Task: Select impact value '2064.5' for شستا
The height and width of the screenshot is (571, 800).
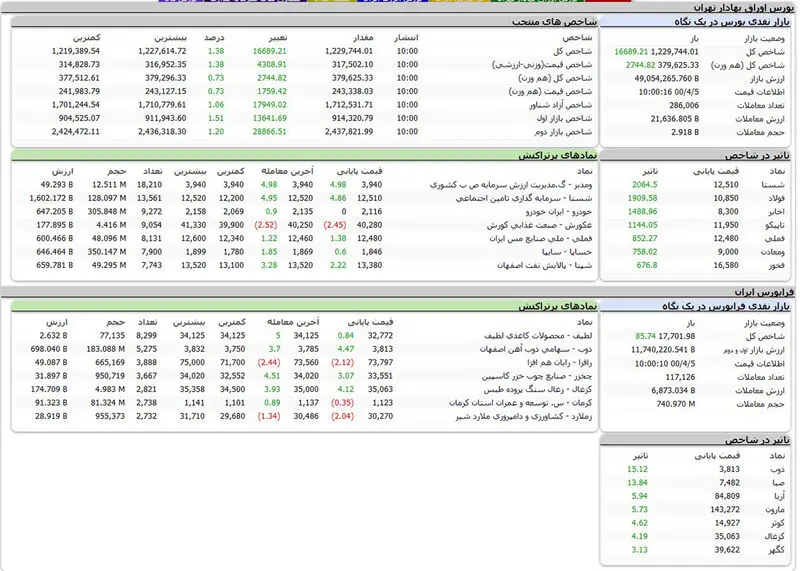Action: click(x=644, y=185)
